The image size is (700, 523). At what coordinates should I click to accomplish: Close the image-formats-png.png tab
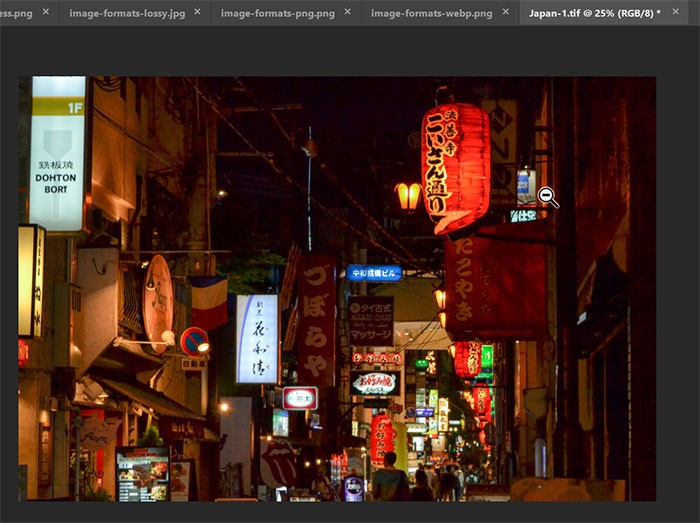(x=347, y=12)
